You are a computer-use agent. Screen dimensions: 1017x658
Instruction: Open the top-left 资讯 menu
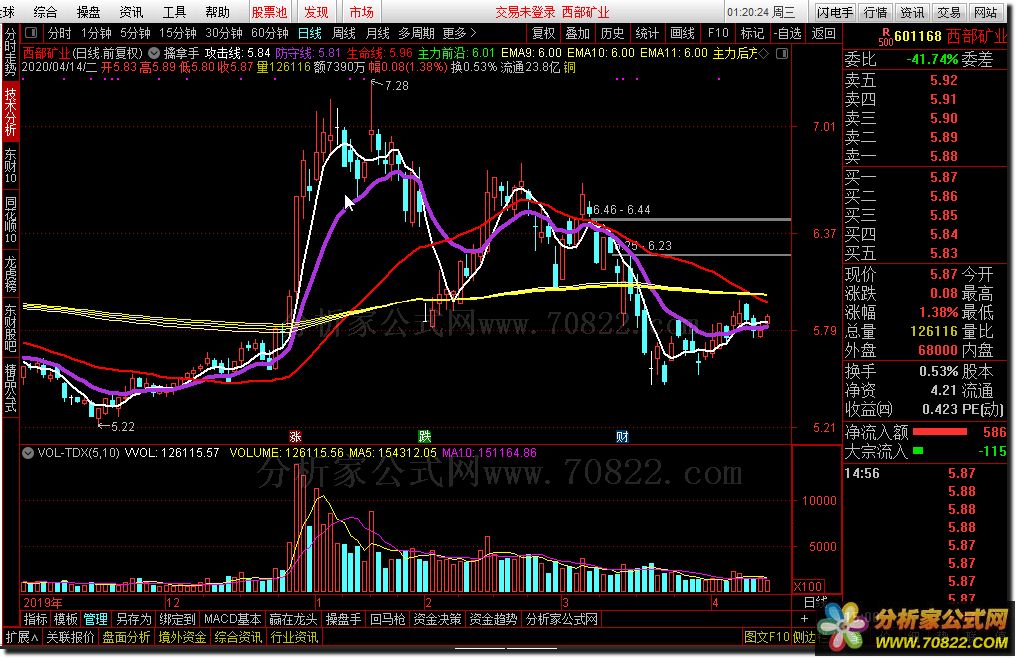click(x=131, y=12)
